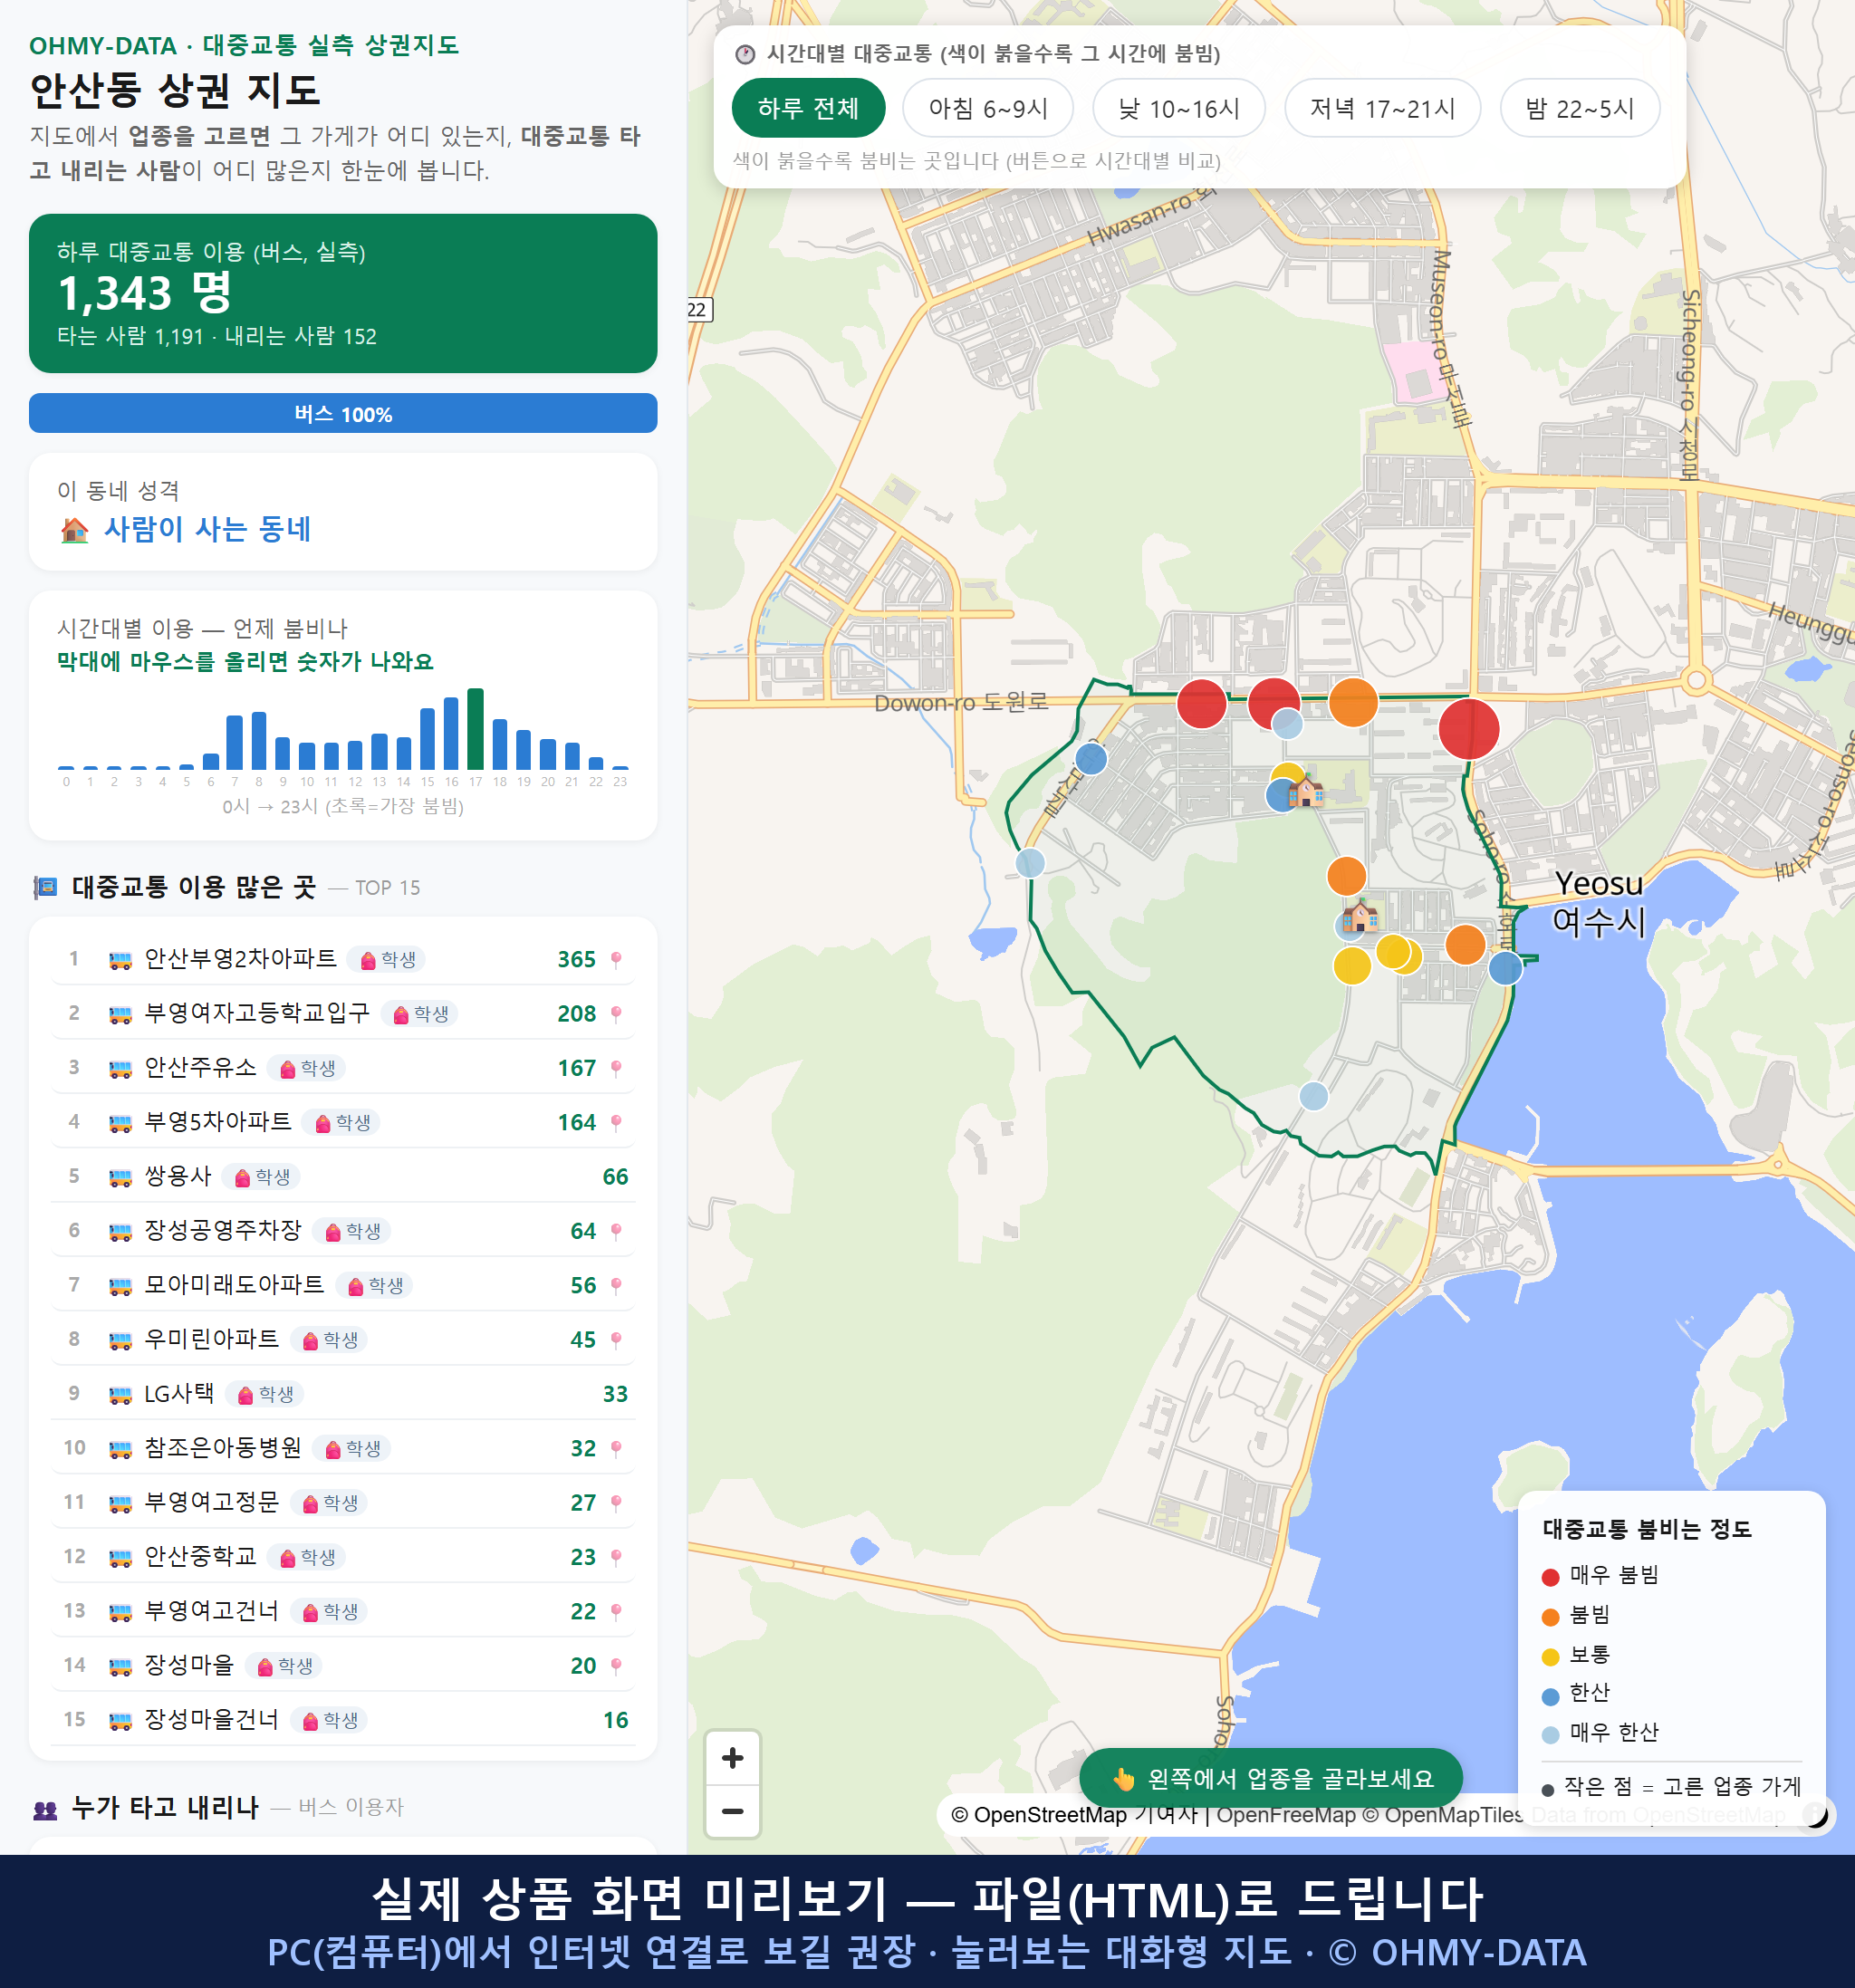1855x1988 pixels.
Task: Click the orange stop marker on Dowon-ro
Action: coord(1353,702)
